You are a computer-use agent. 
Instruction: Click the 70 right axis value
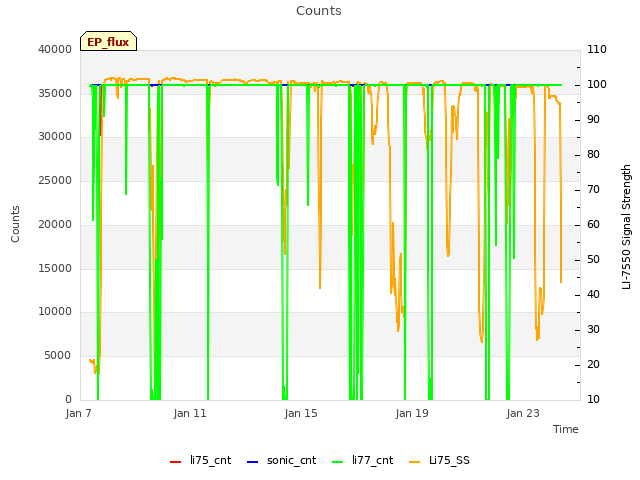coord(593,190)
